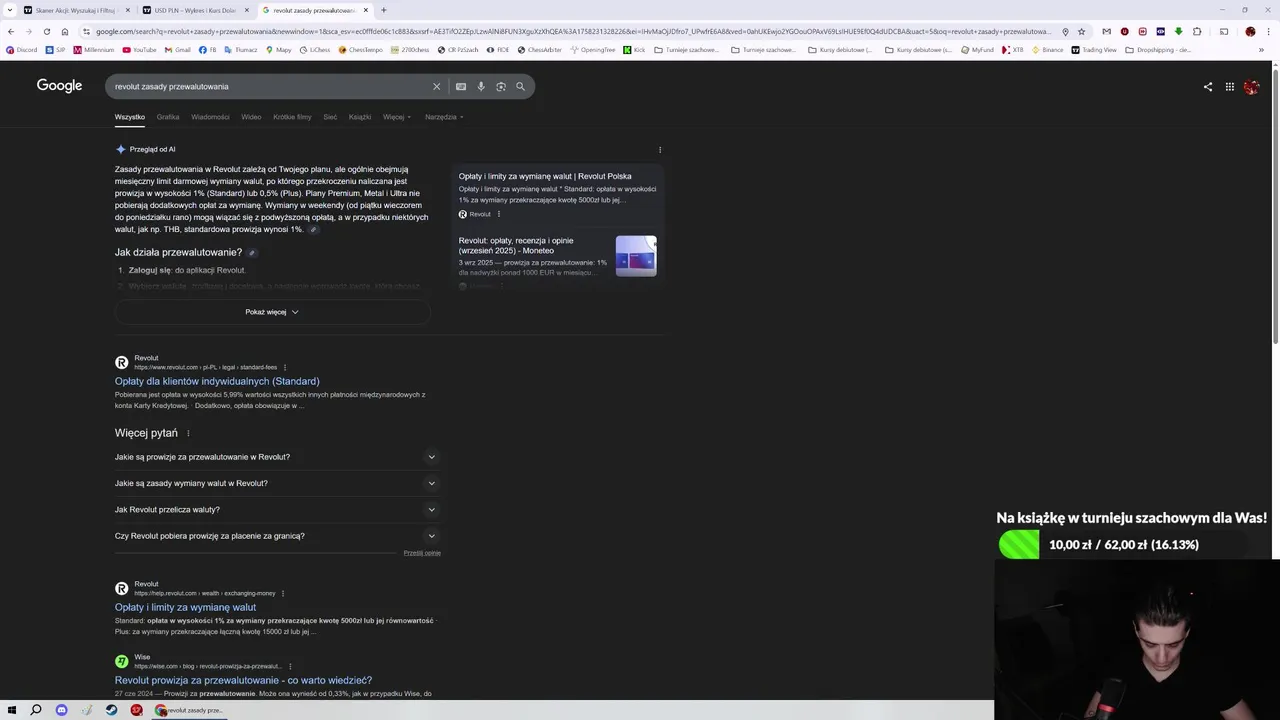Open Windows taskbar search
Image resolution: width=1280 pixels, height=720 pixels.
pos(36,710)
